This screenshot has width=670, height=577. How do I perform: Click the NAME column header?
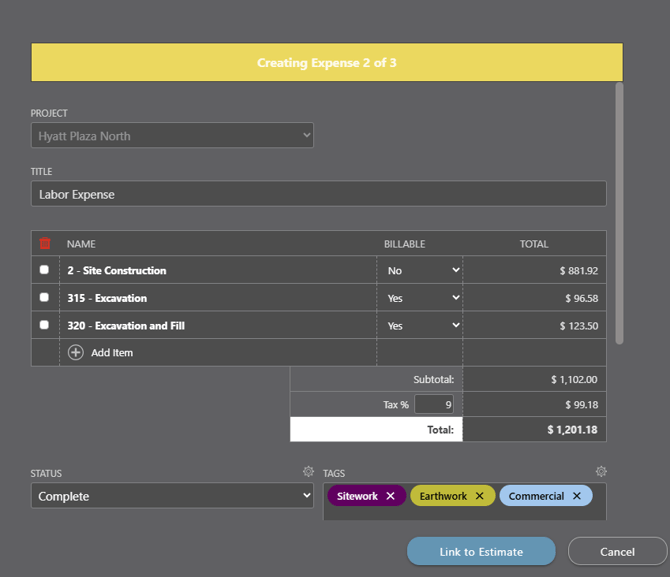[81, 244]
